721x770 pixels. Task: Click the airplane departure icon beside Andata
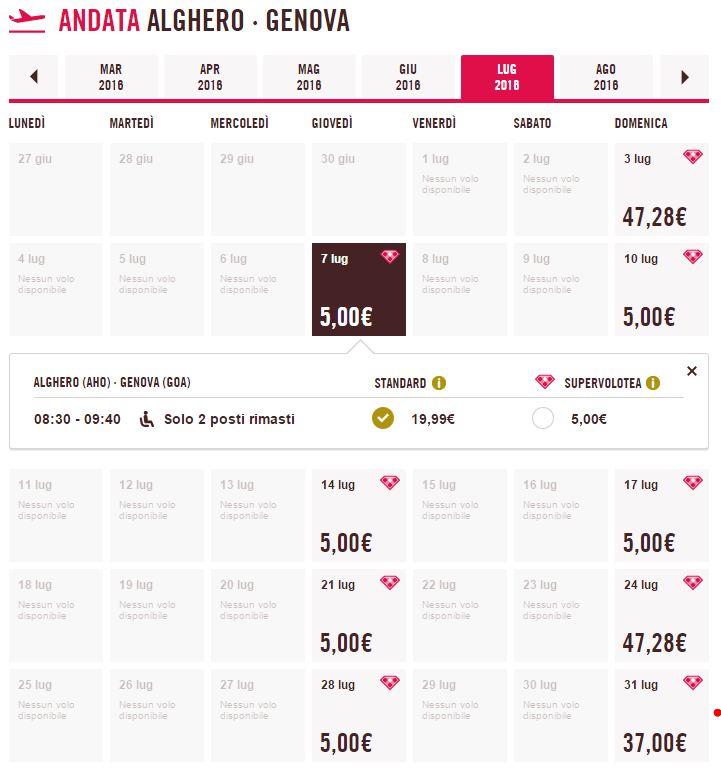[x=27, y=21]
